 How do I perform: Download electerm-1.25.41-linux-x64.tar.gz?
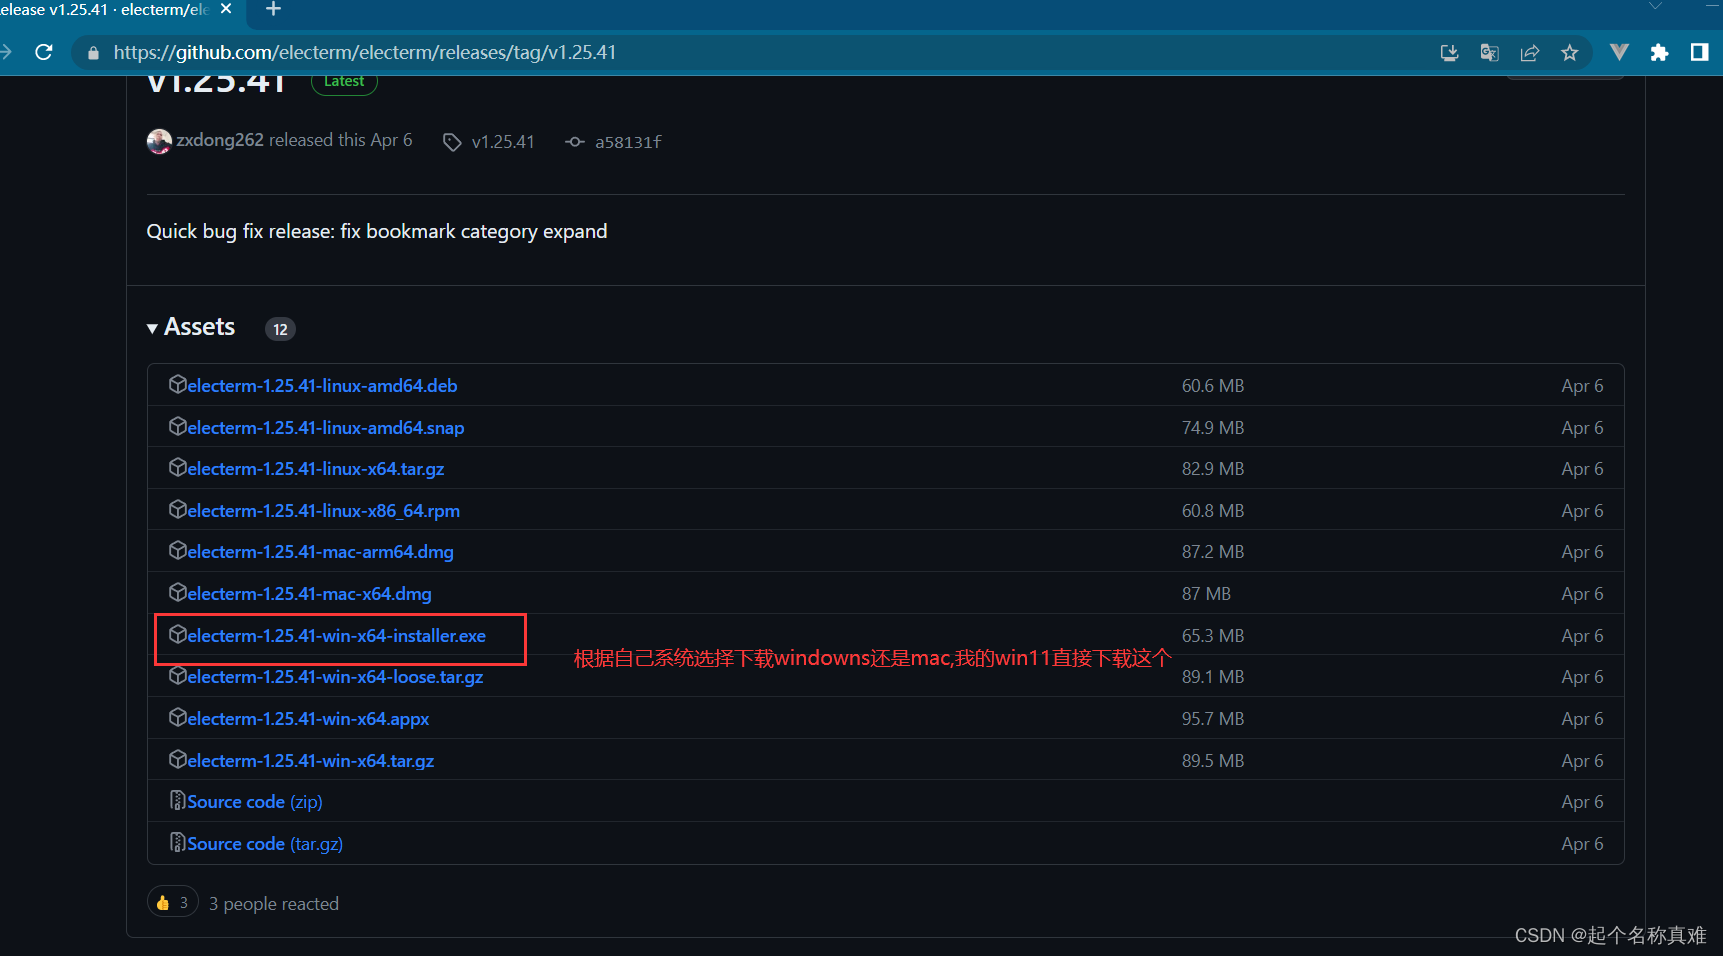(315, 469)
